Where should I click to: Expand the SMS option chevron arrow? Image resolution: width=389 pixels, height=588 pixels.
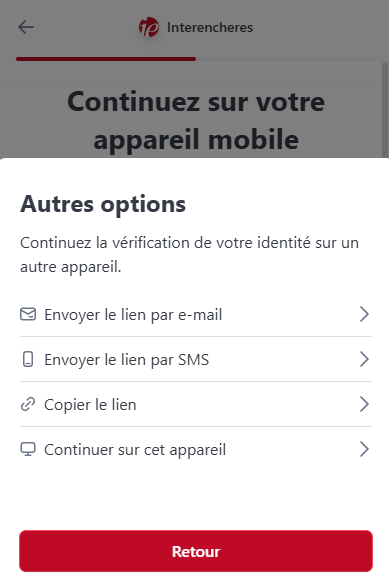pos(364,359)
